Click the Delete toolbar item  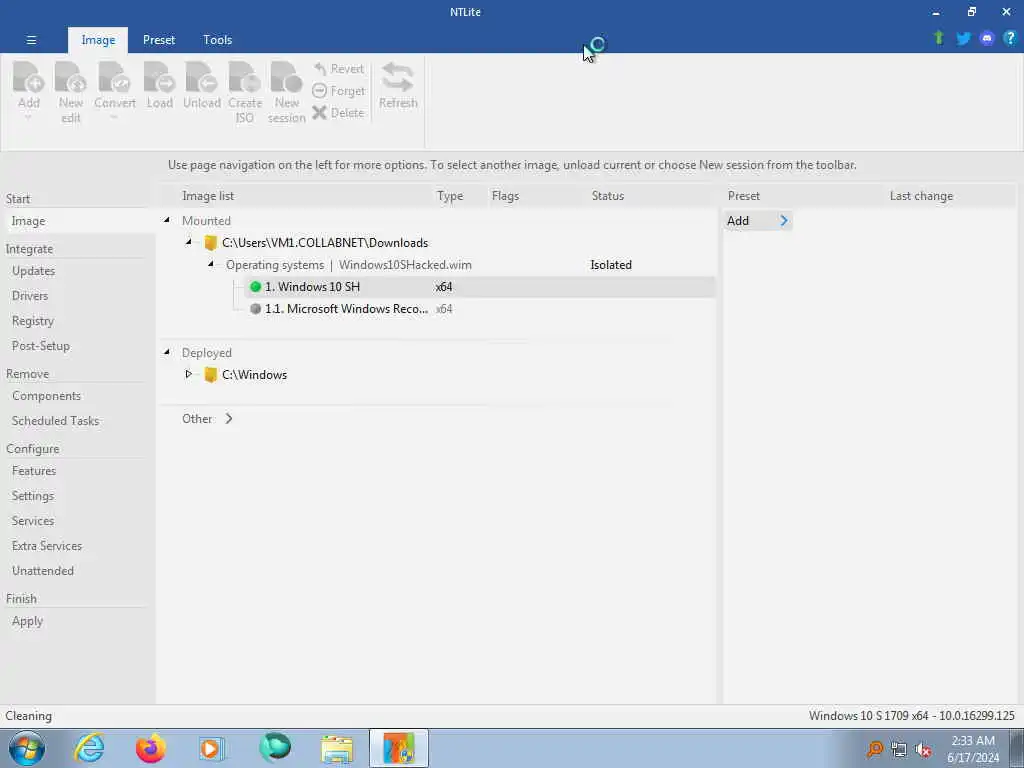click(338, 112)
